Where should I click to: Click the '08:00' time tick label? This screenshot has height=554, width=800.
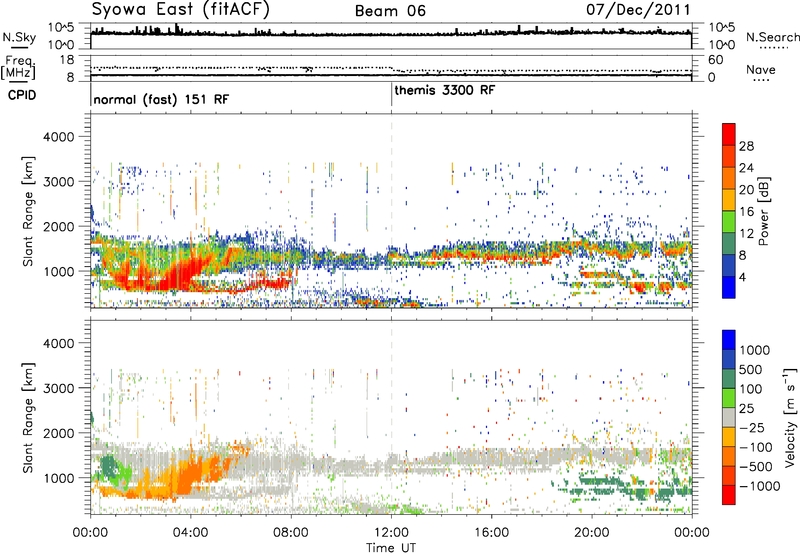tap(291, 533)
